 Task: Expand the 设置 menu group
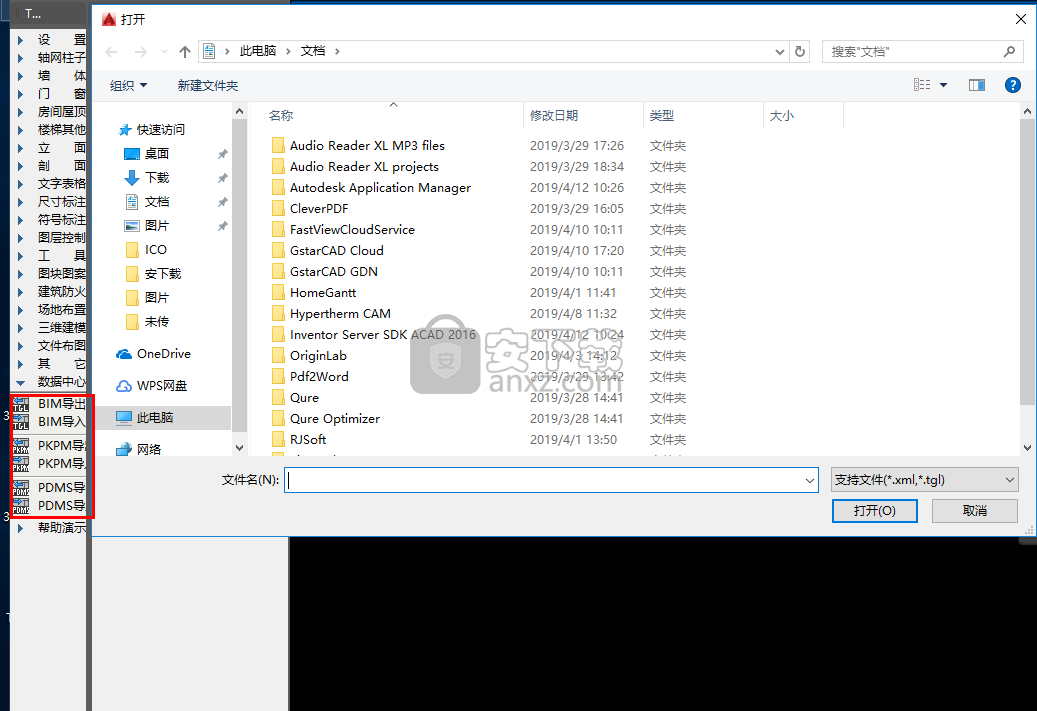coord(20,40)
